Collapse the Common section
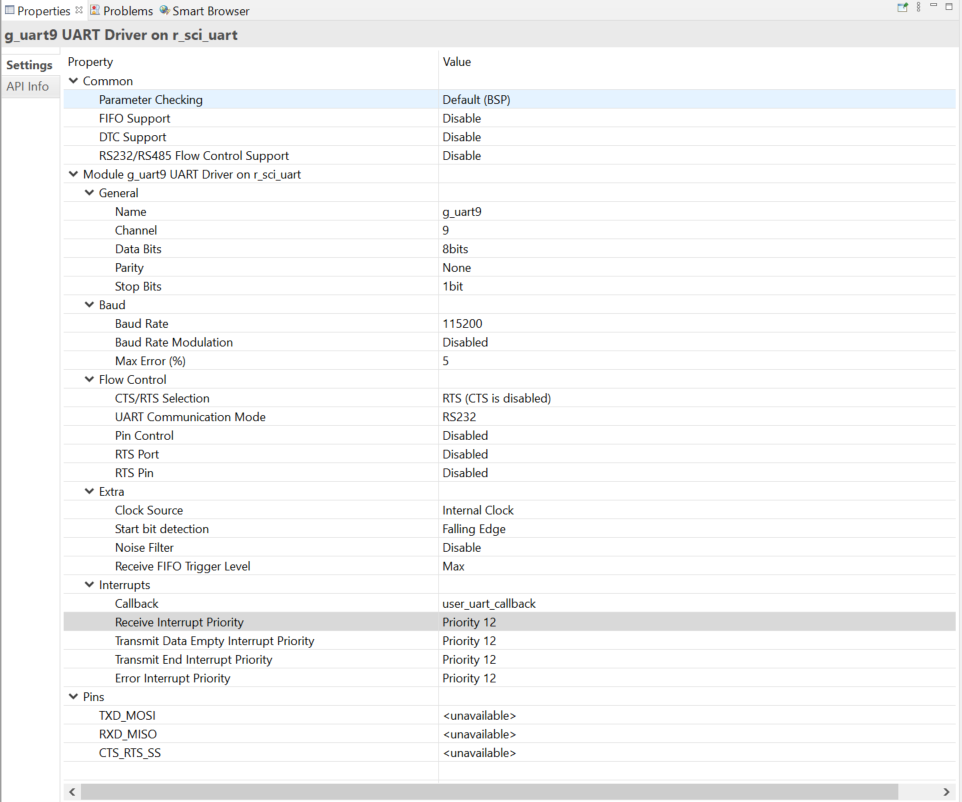 [74, 81]
